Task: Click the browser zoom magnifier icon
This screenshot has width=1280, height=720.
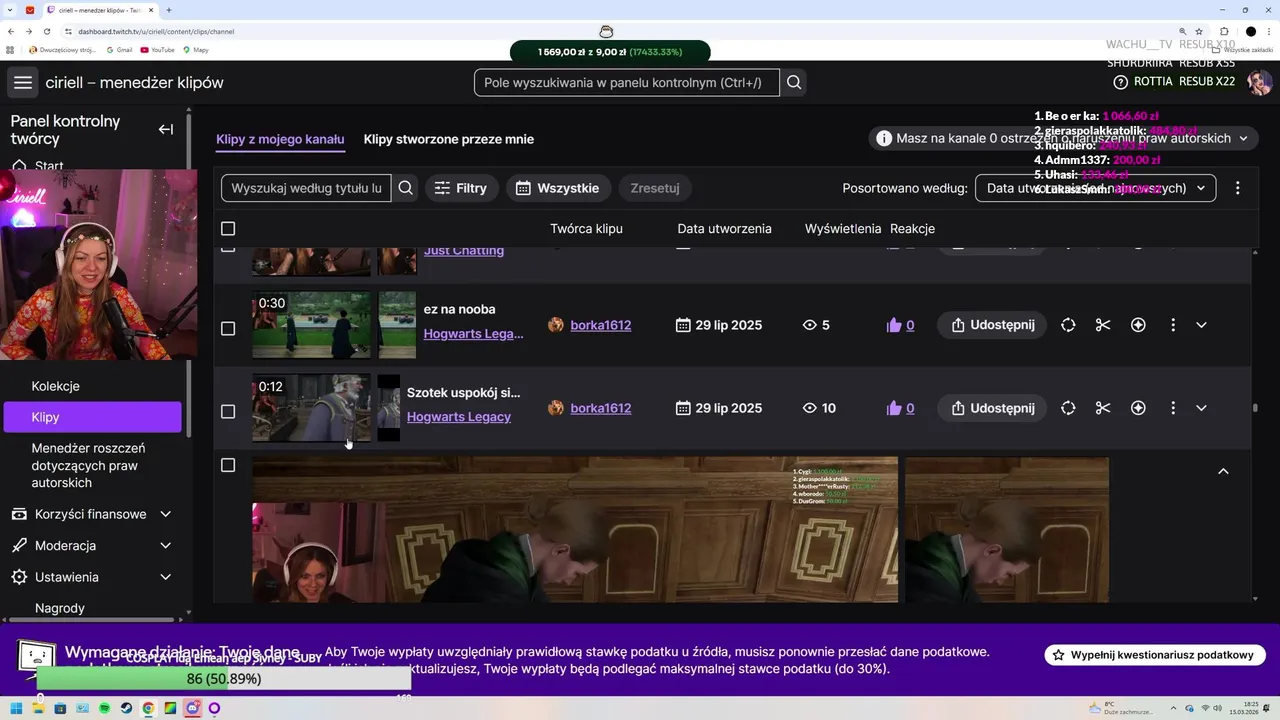Action: pos(1184,31)
